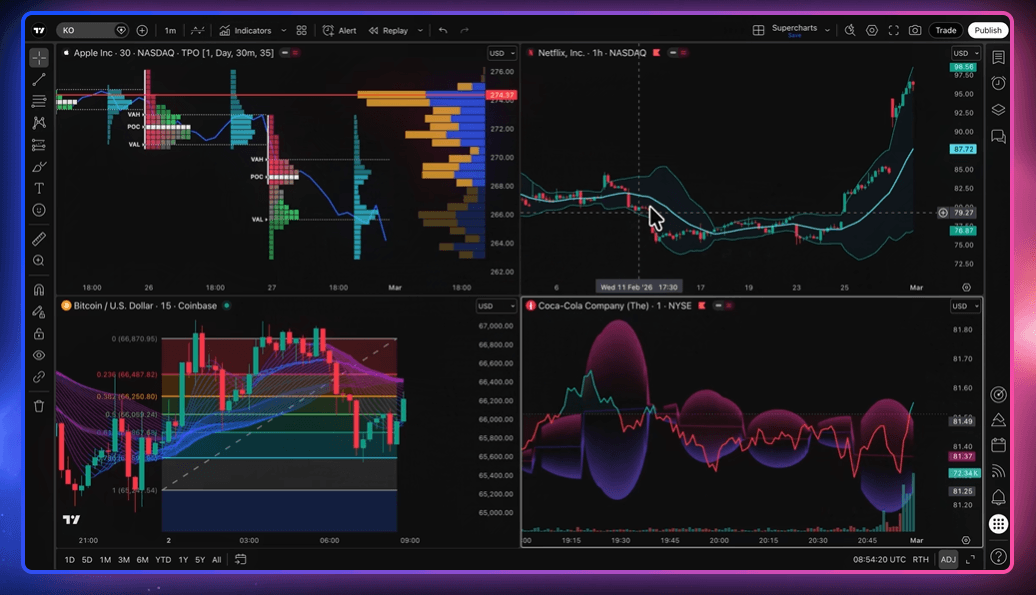Open Bitcoin chart USD currency dropdown
1036x595 pixels.
click(496, 306)
